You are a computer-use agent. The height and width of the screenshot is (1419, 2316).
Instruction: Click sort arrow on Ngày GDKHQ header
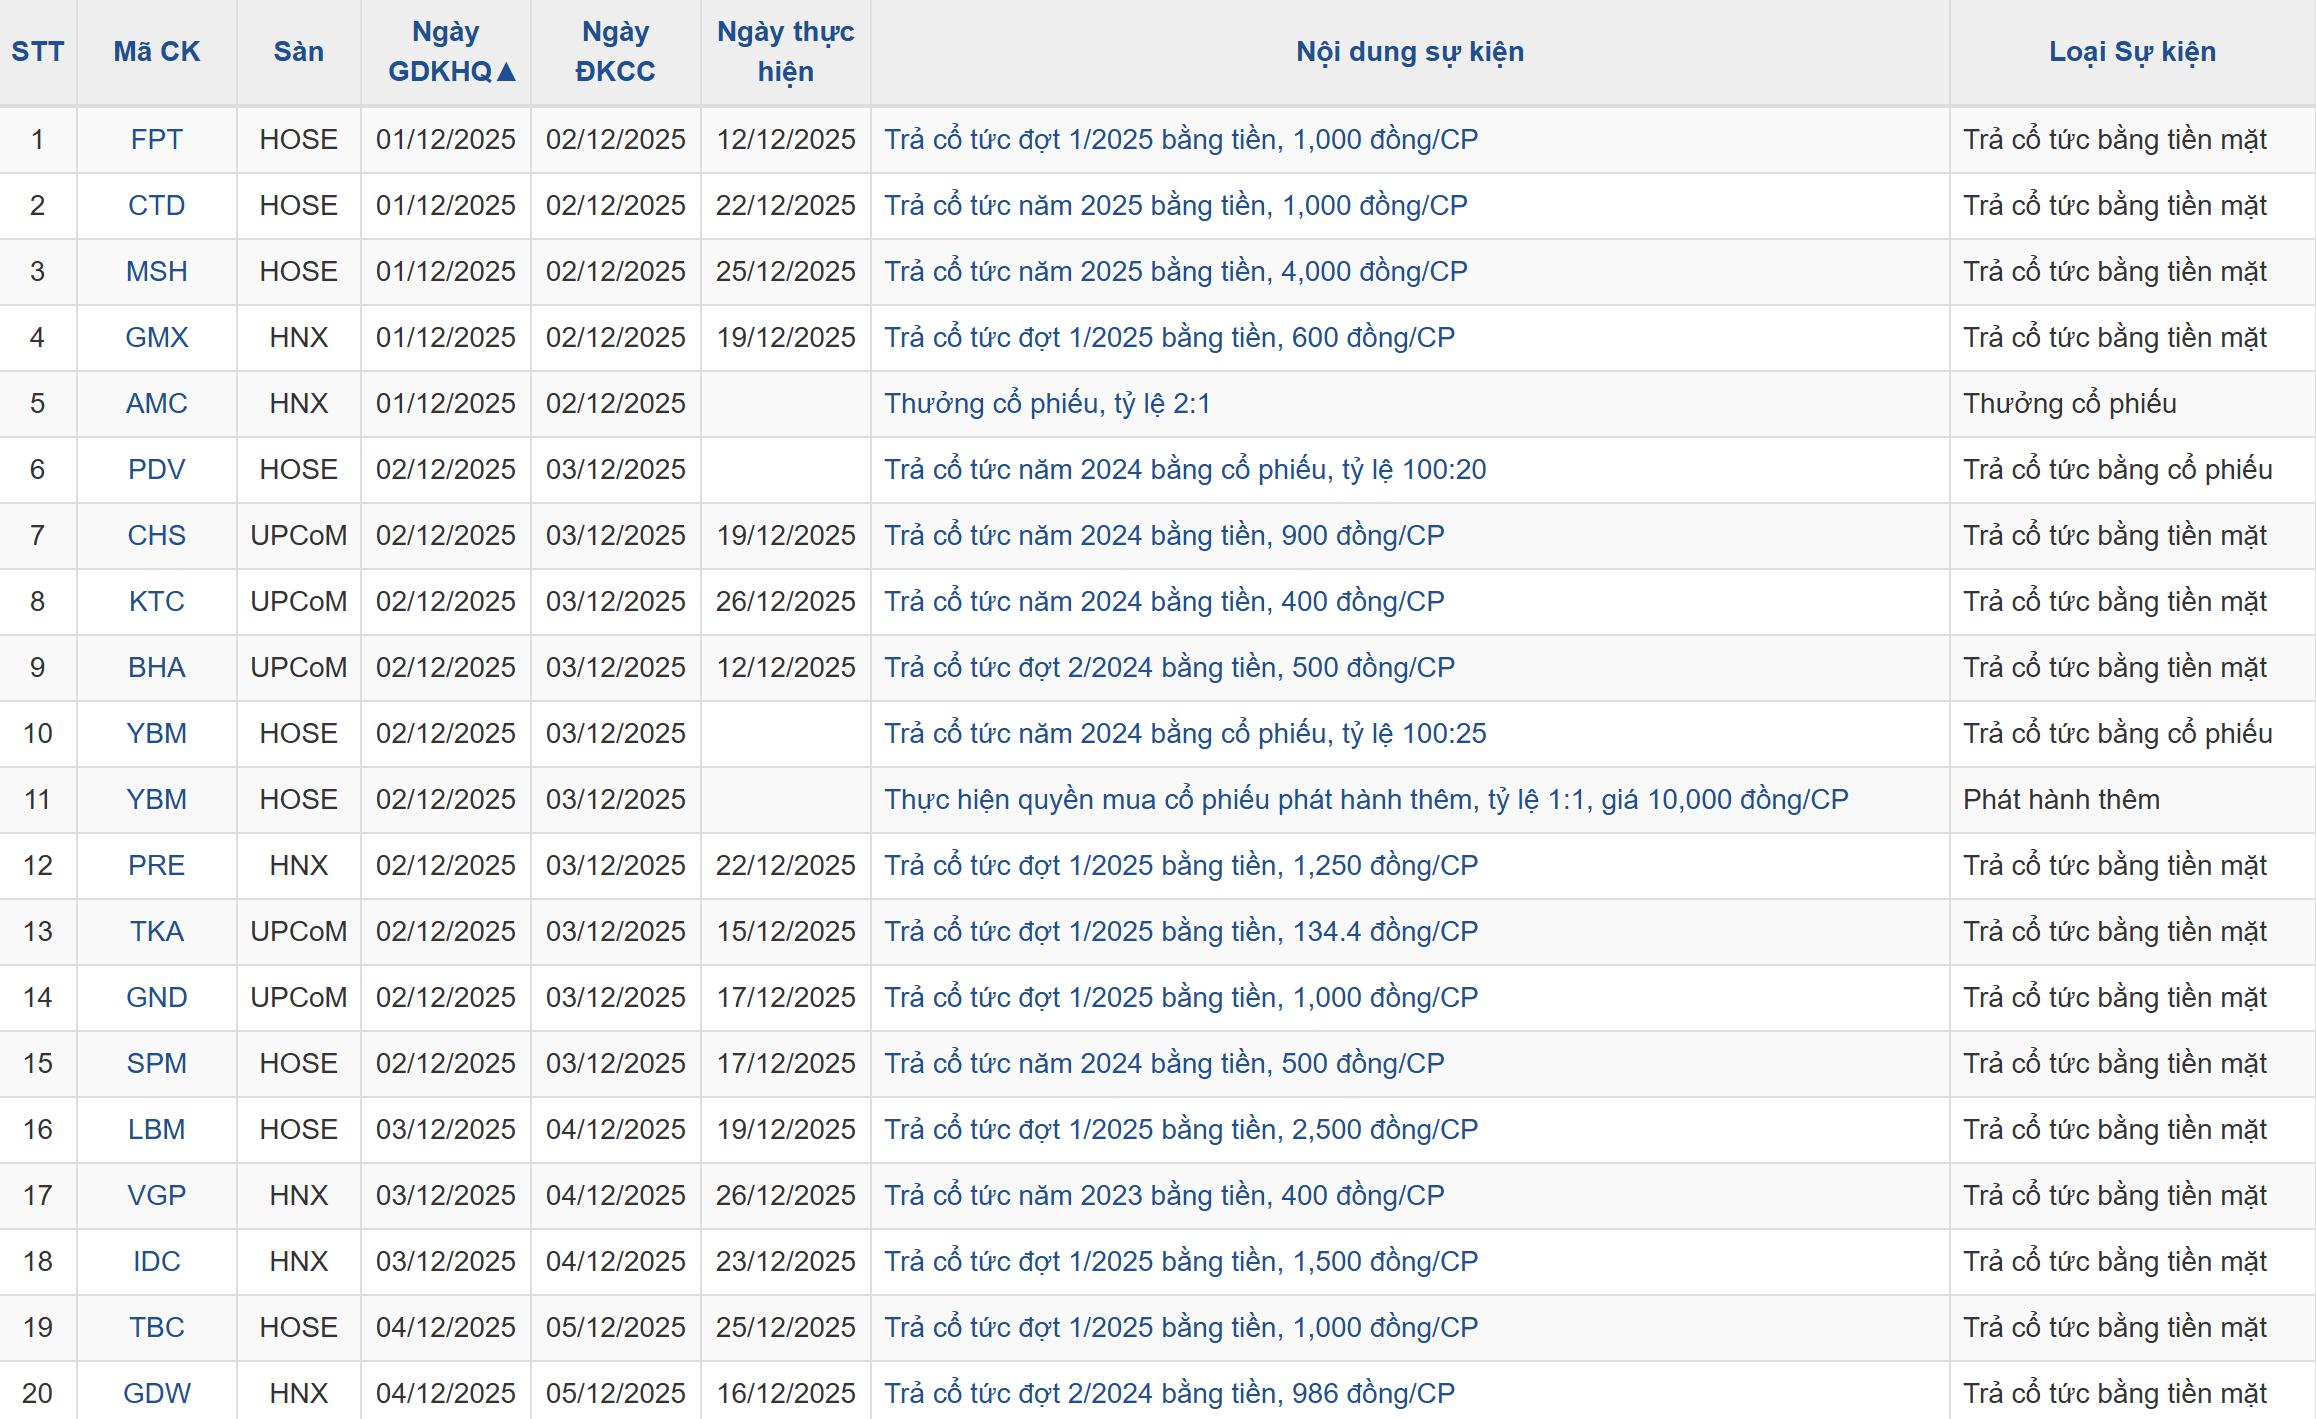pos(506,72)
